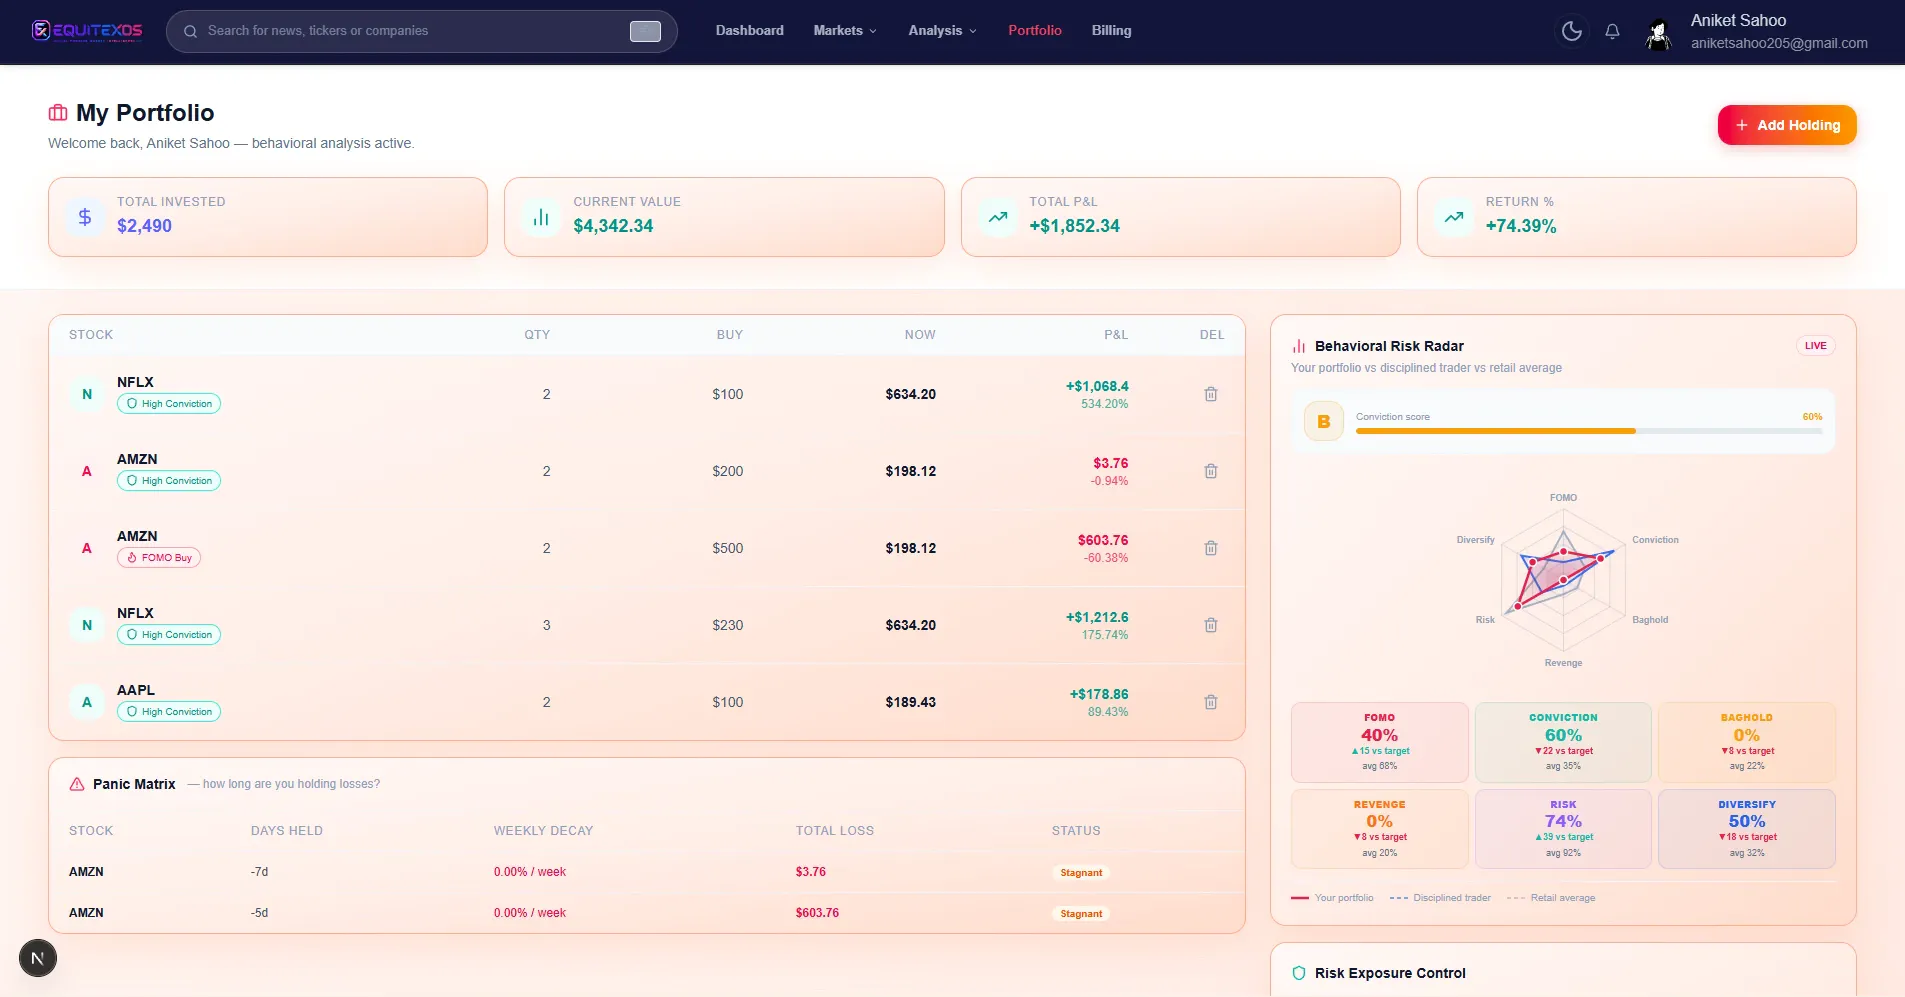The image size is (1905, 997).
Task: Open the Billing page
Action: [x=1112, y=31]
